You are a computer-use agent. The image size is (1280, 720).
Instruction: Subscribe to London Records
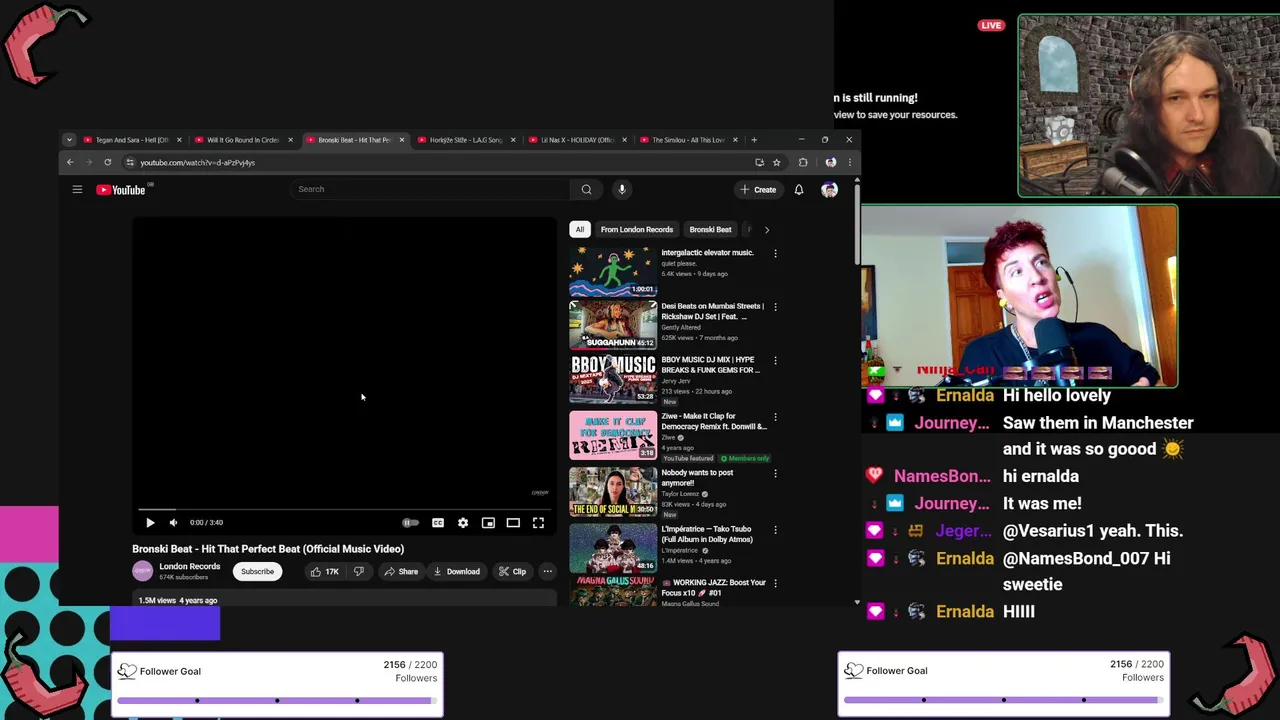(257, 571)
